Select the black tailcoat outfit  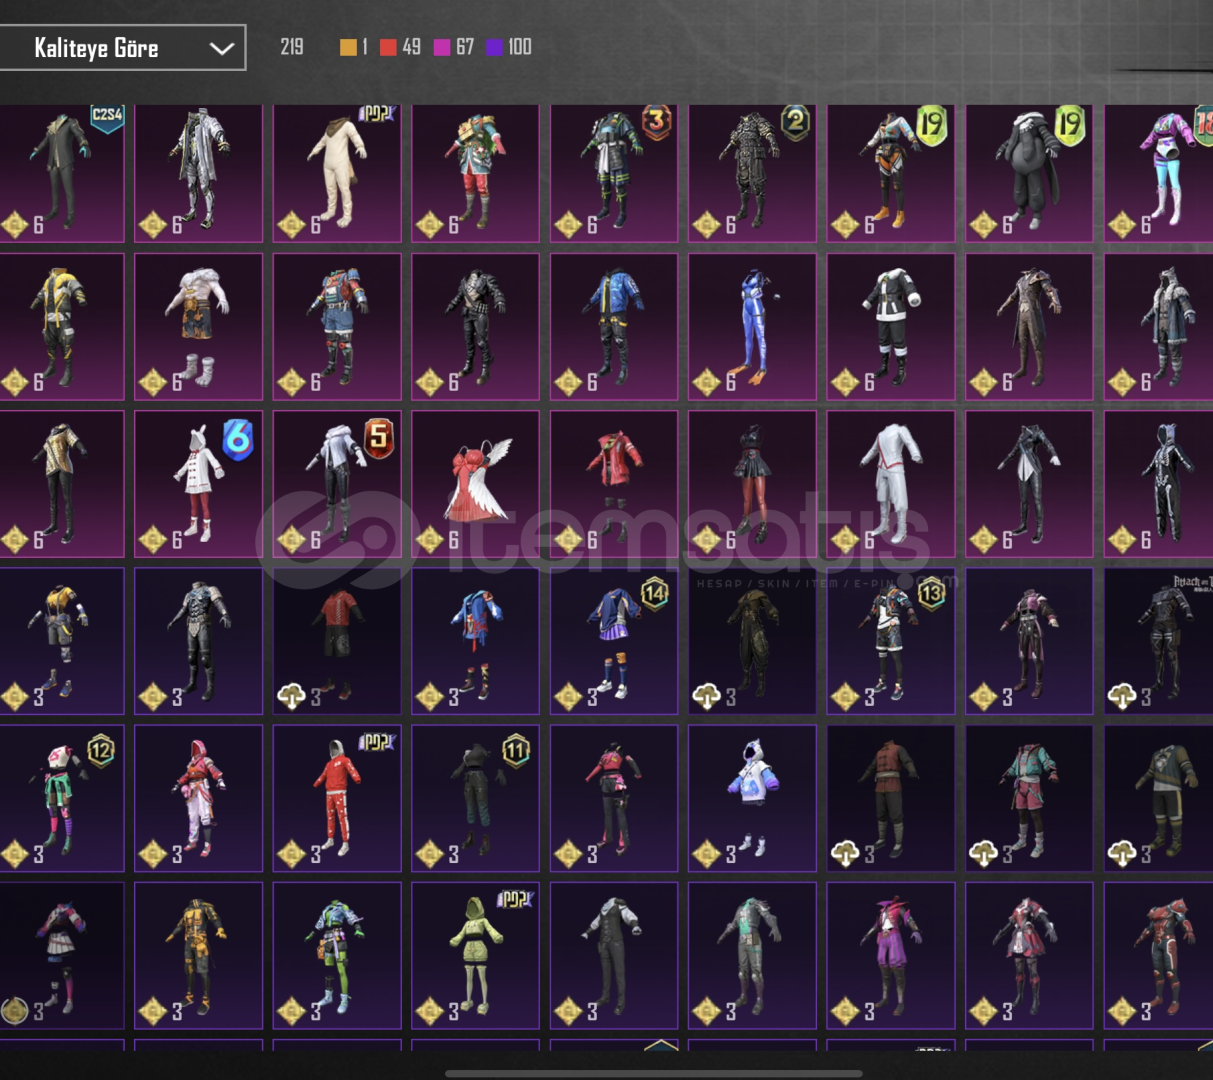[1029, 484]
